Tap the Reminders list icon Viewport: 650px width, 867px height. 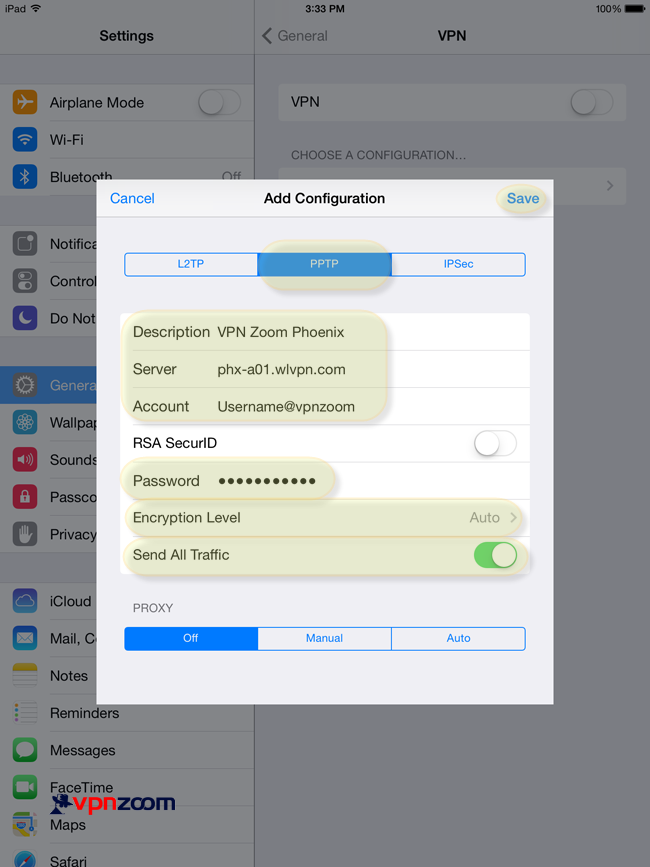pos(25,713)
